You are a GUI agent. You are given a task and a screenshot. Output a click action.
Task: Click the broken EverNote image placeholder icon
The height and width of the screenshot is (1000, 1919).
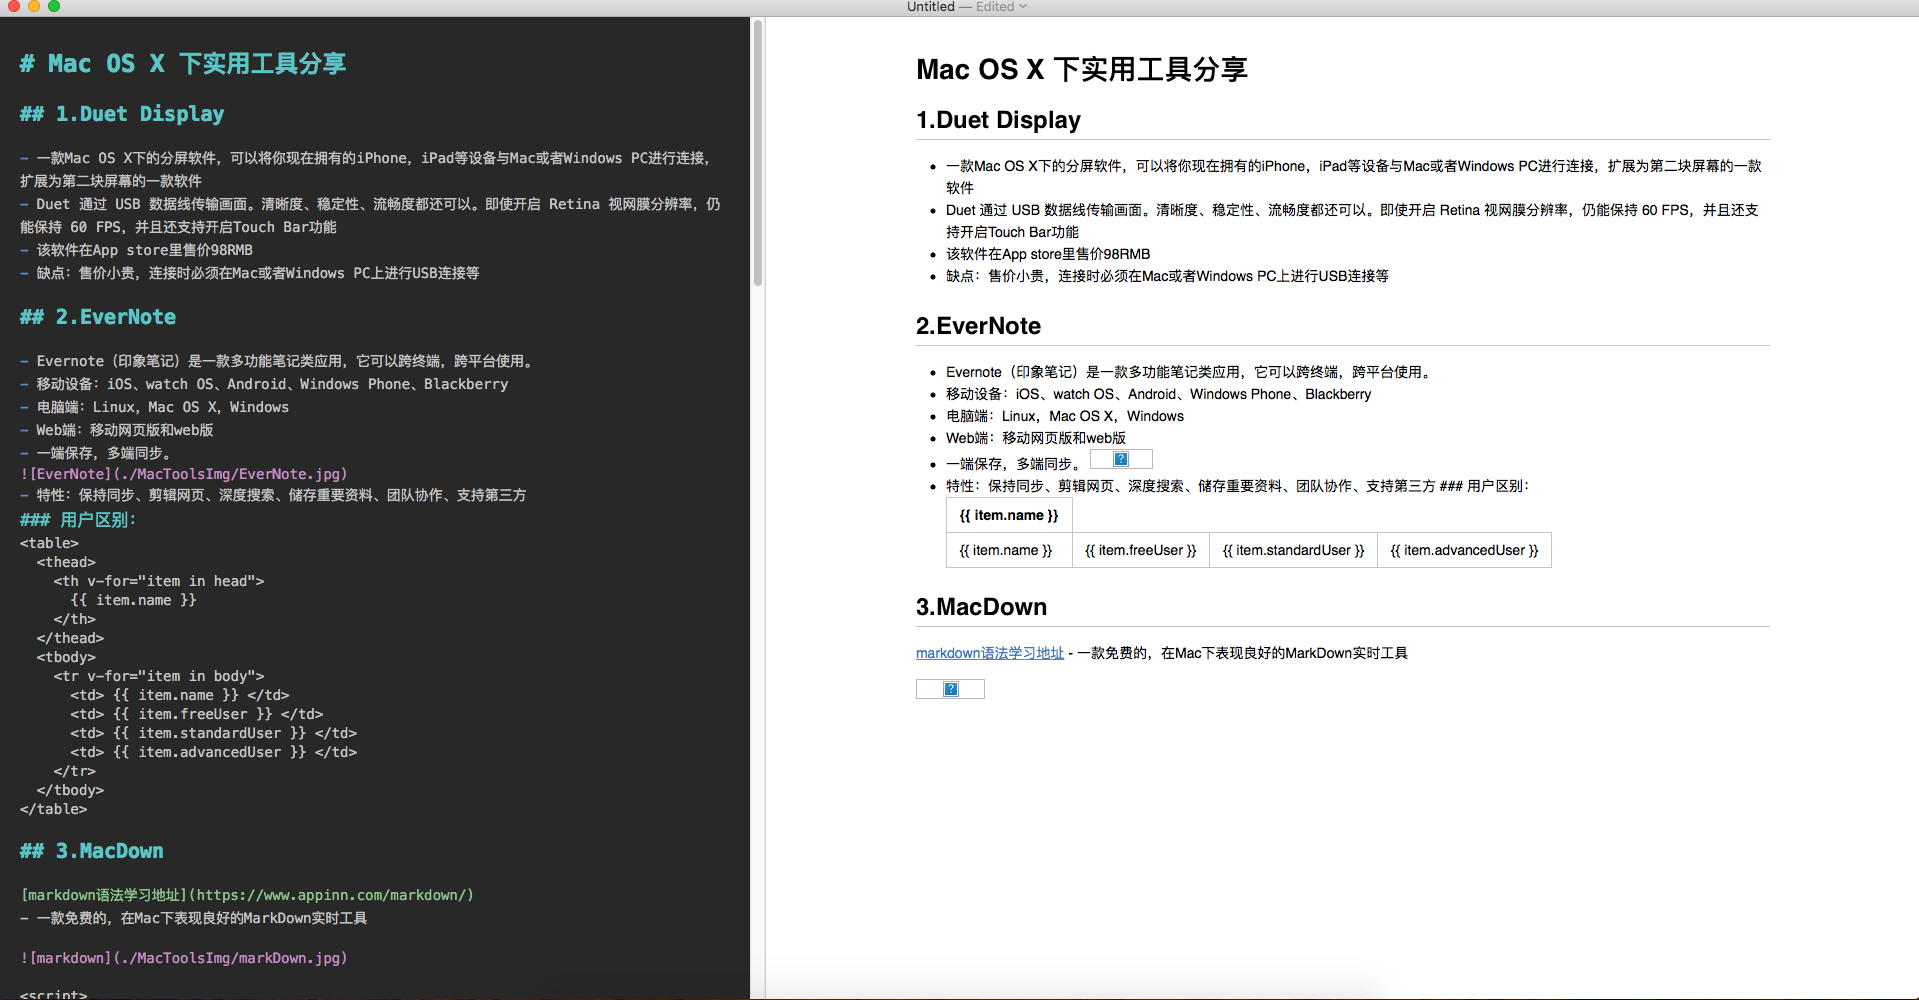click(x=1121, y=459)
